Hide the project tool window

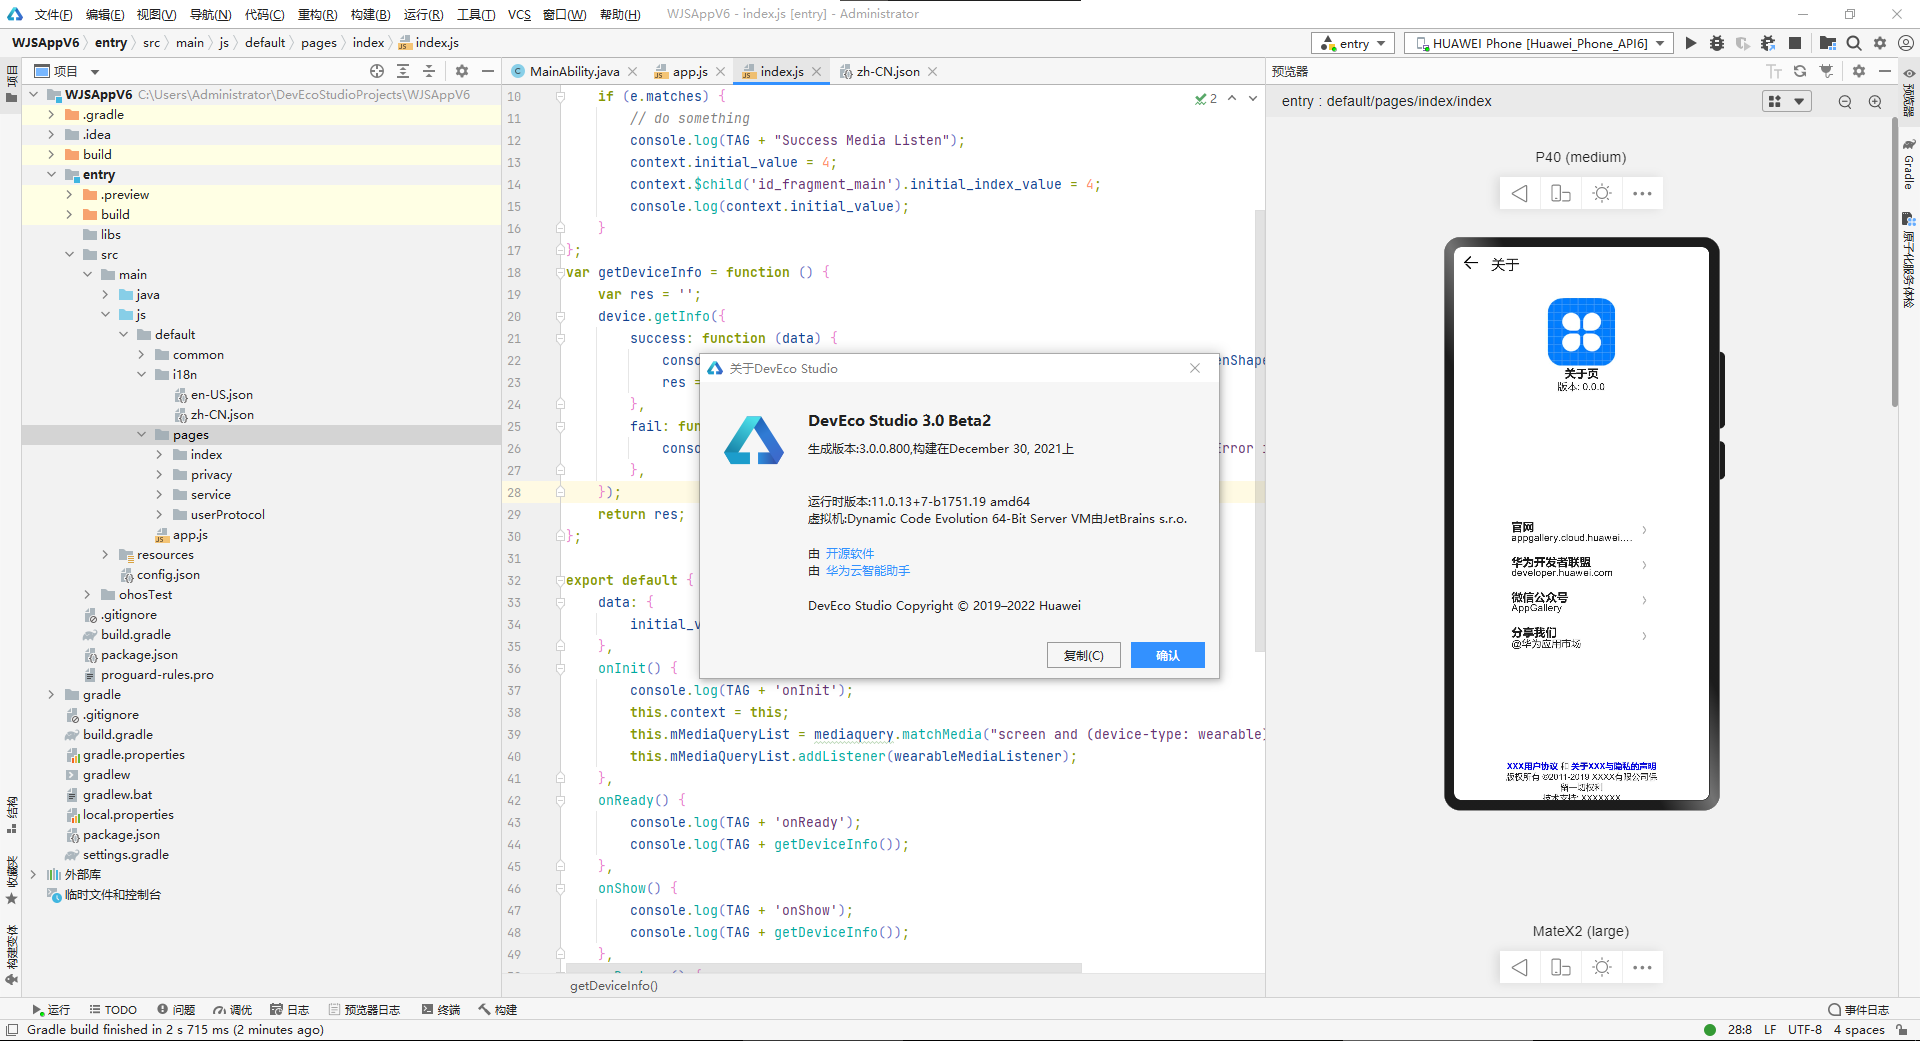pyautogui.click(x=488, y=71)
